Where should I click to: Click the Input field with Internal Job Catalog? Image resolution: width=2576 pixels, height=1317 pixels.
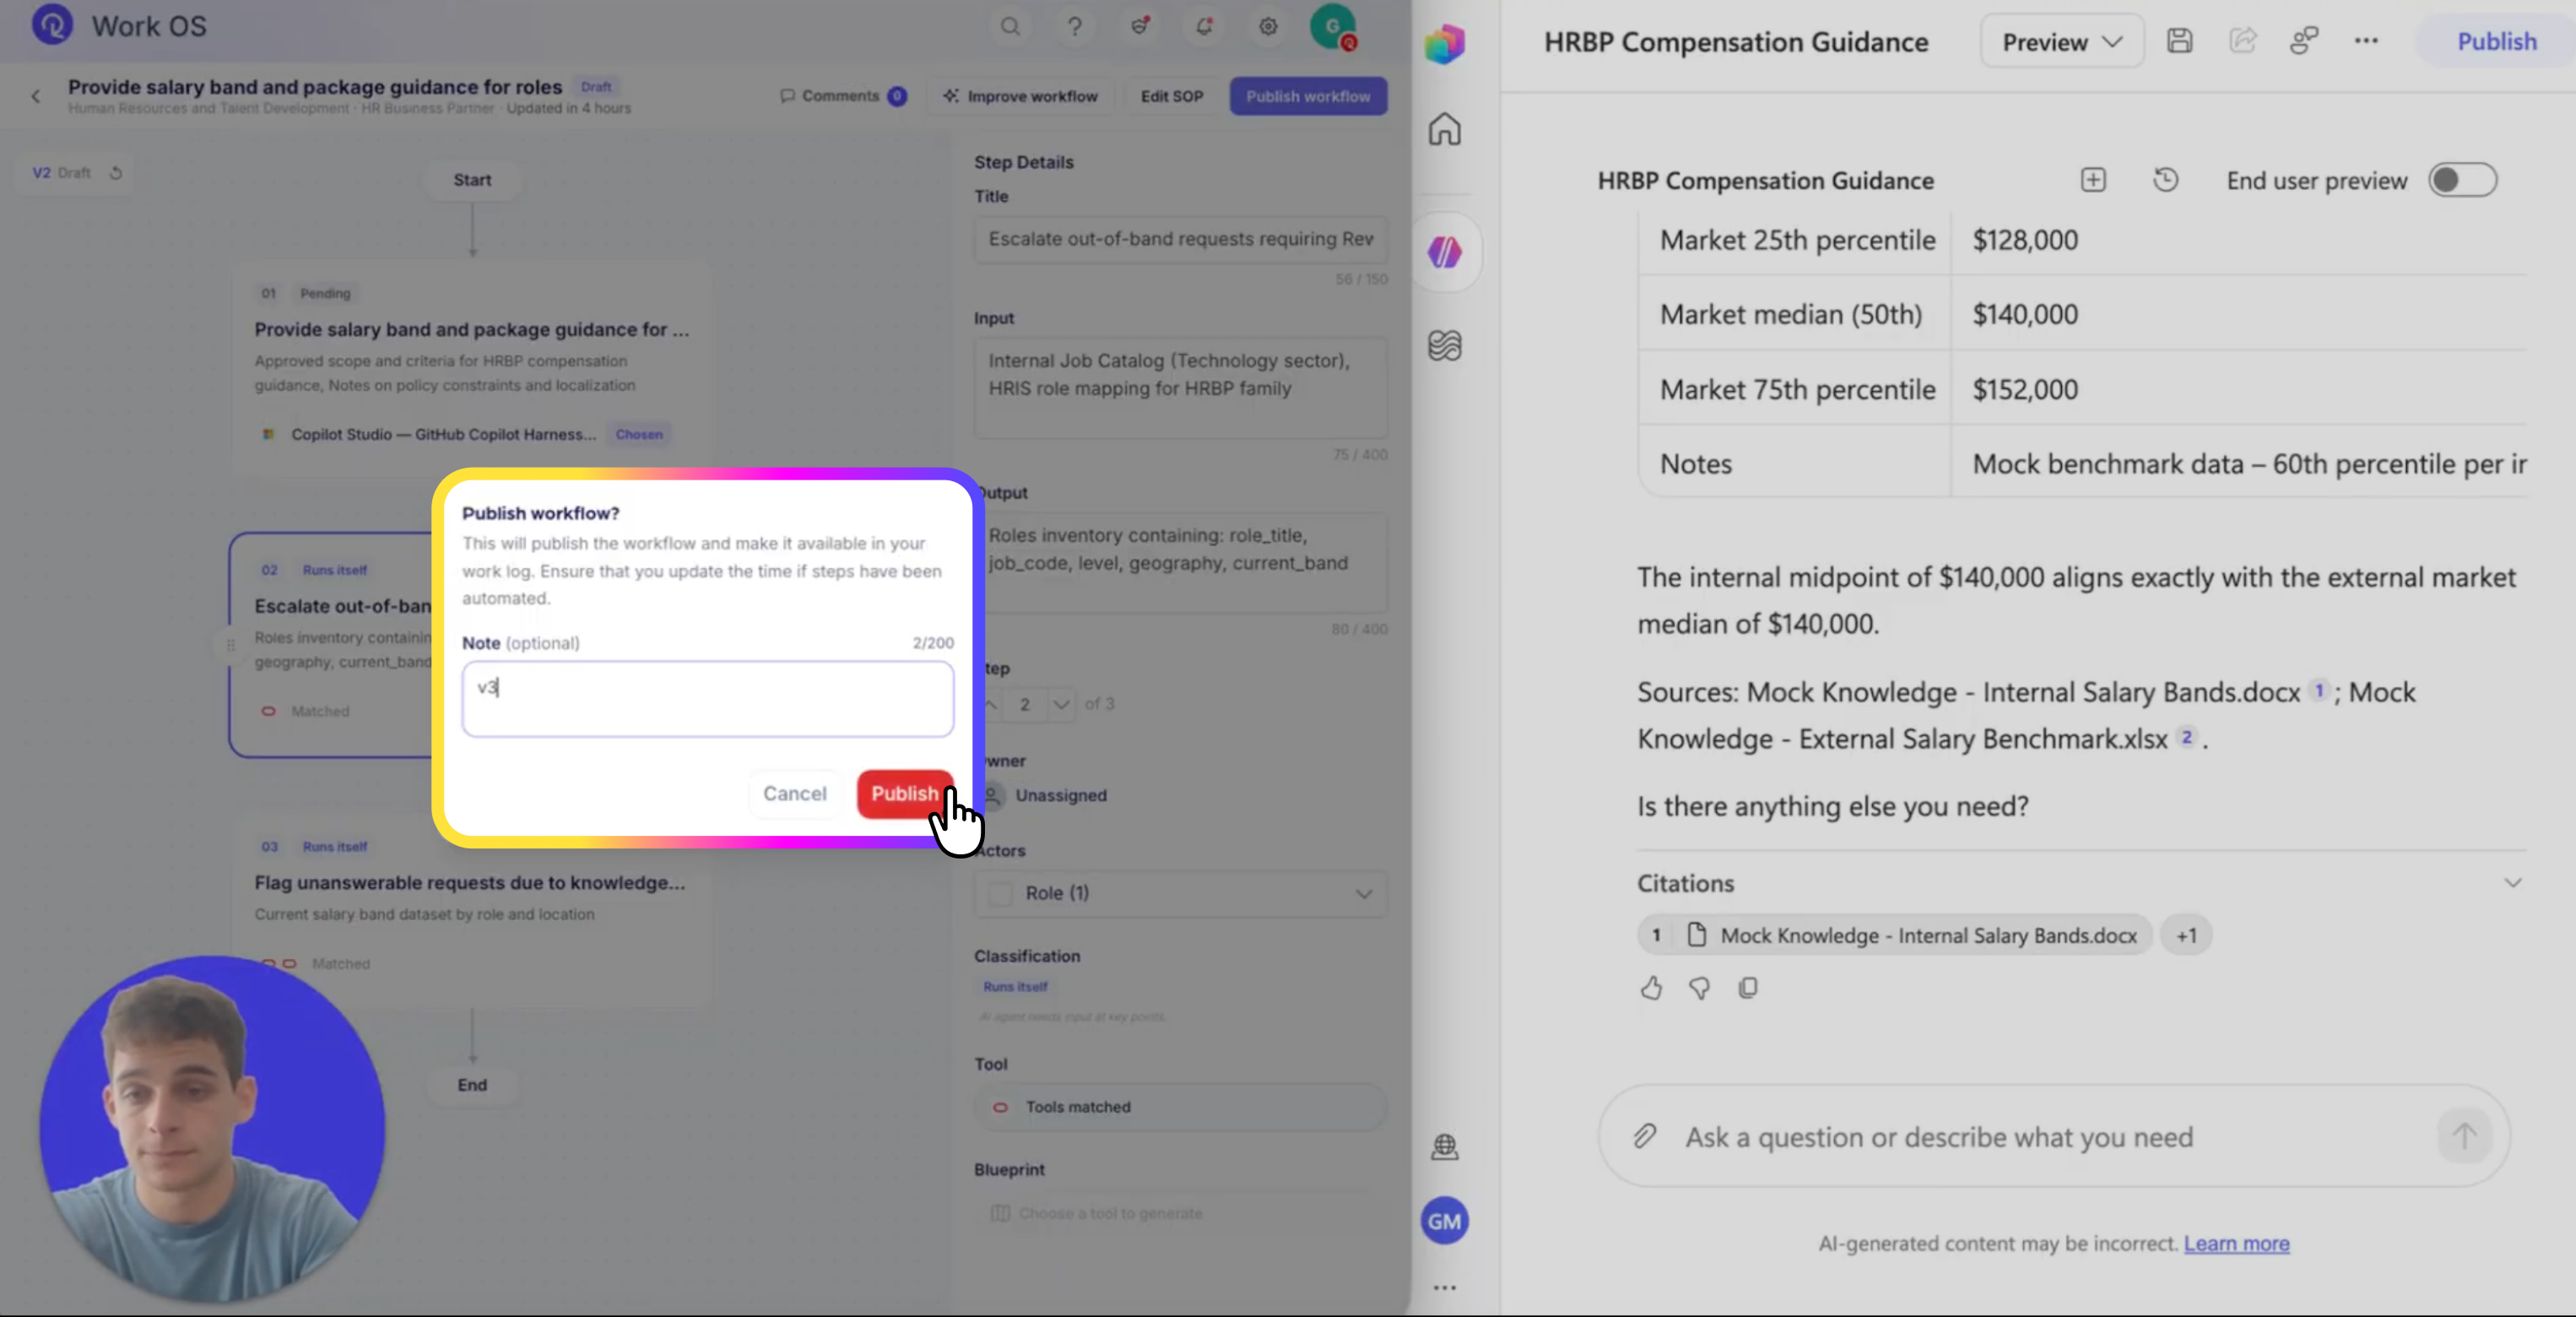tap(1180, 388)
